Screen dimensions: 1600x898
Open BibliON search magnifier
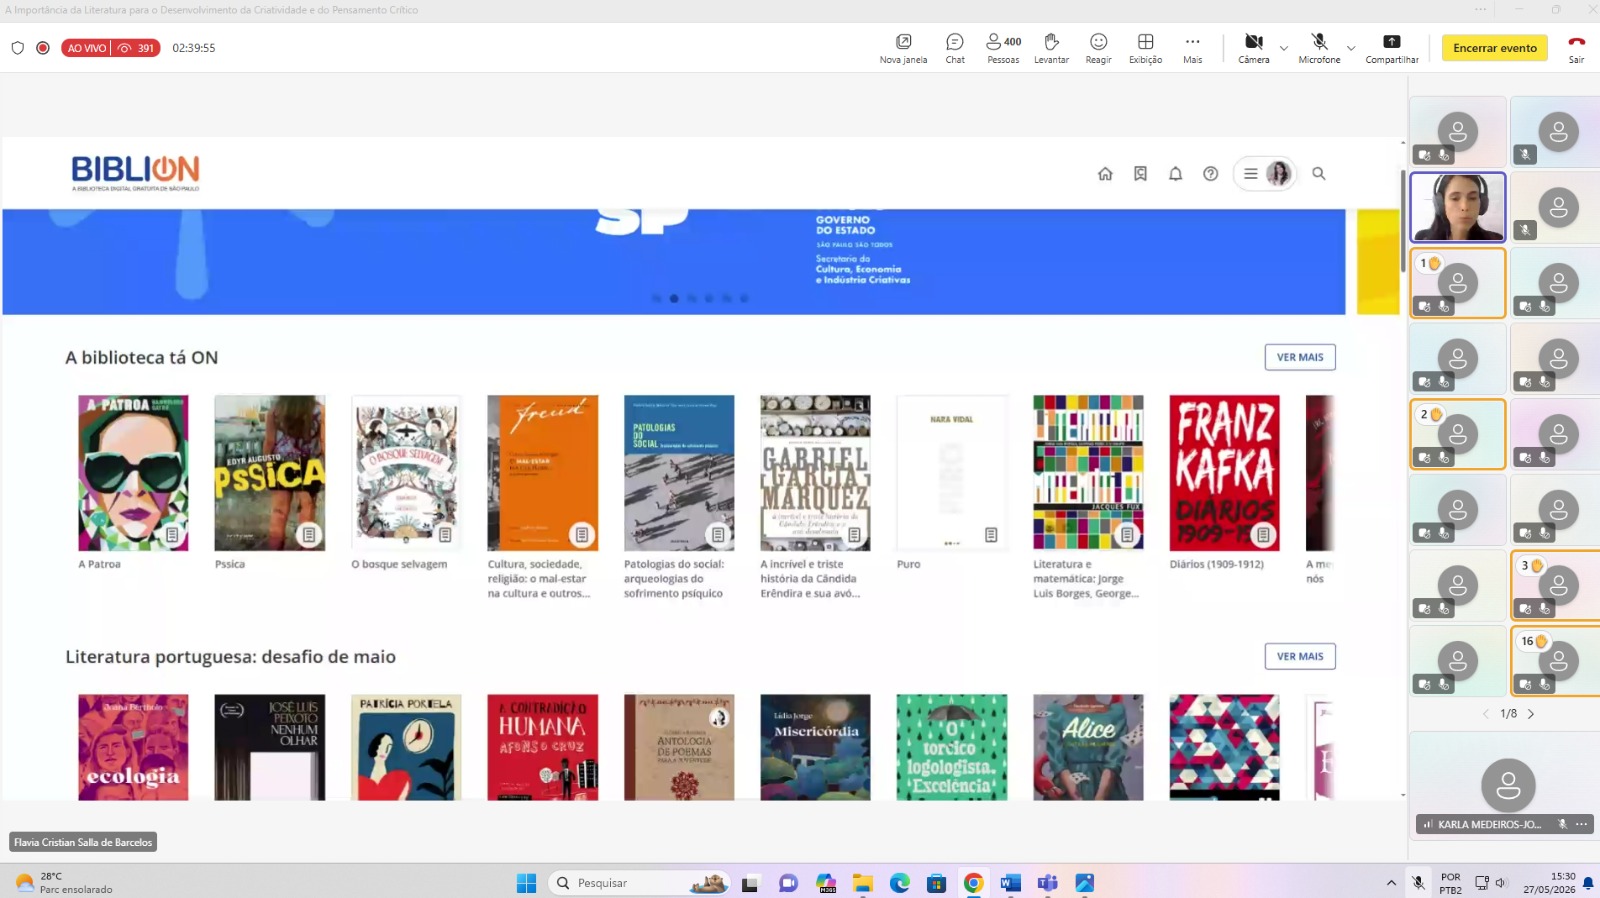[x=1319, y=174]
